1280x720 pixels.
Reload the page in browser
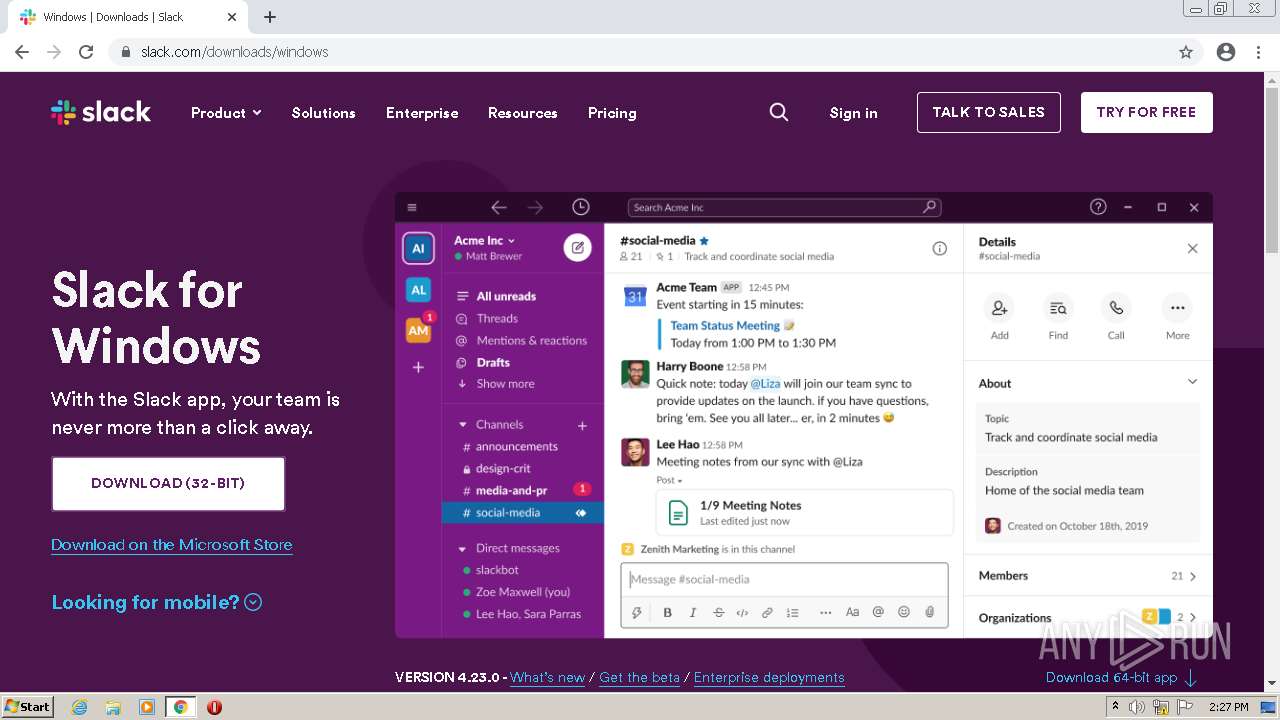point(86,52)
